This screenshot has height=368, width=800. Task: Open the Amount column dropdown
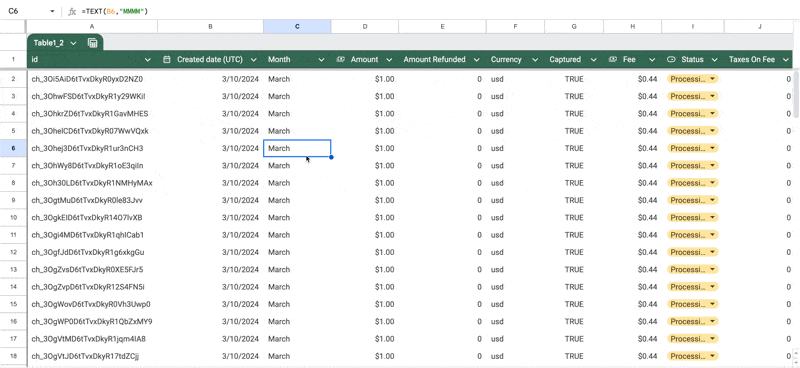(x=389, y=60)
